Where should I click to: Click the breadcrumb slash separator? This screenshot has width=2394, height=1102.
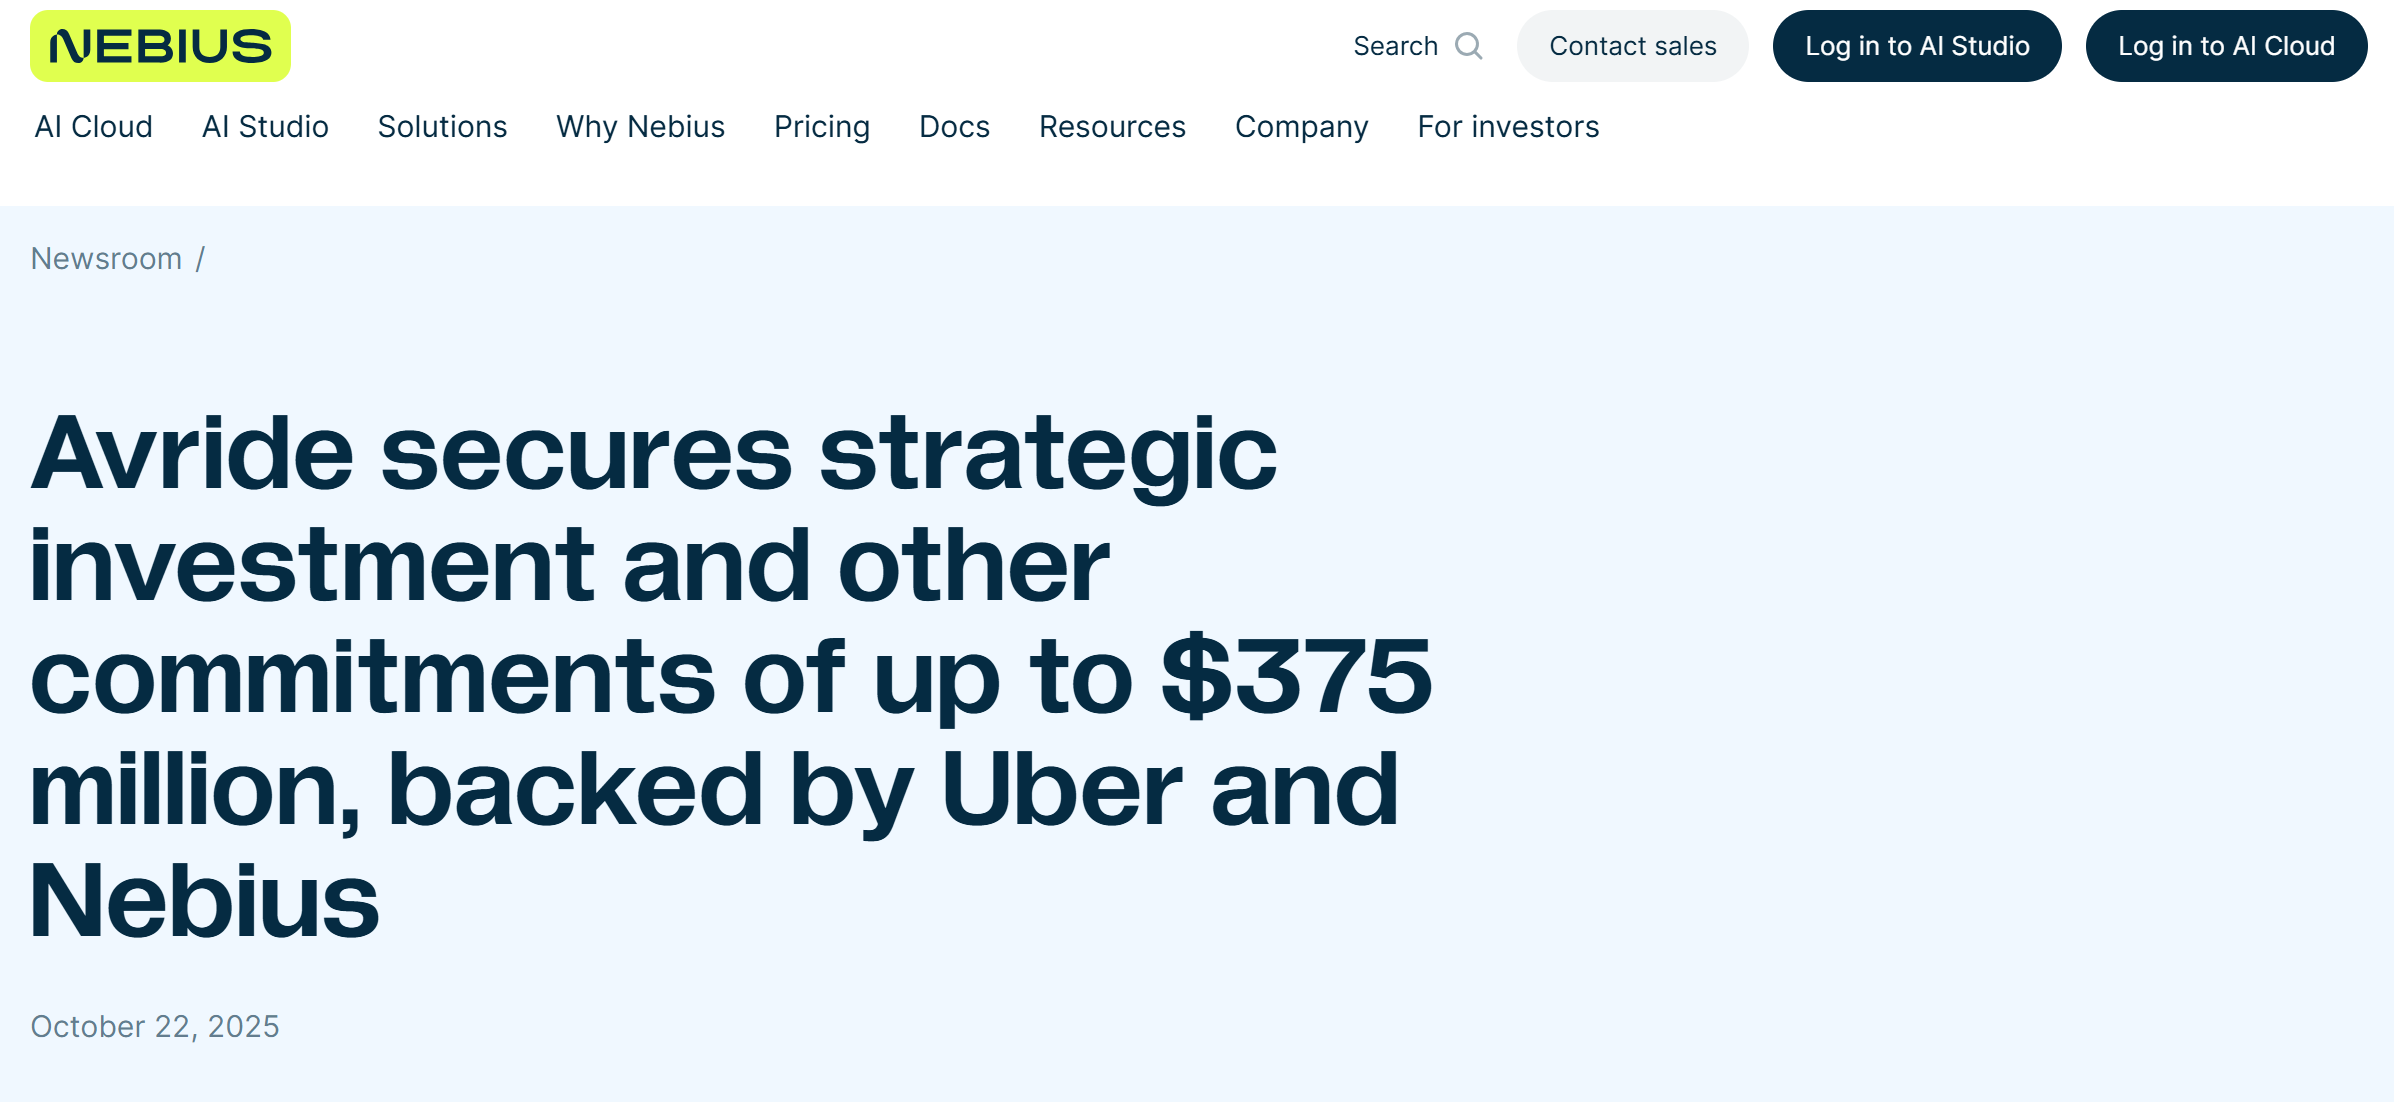point(200,259)
